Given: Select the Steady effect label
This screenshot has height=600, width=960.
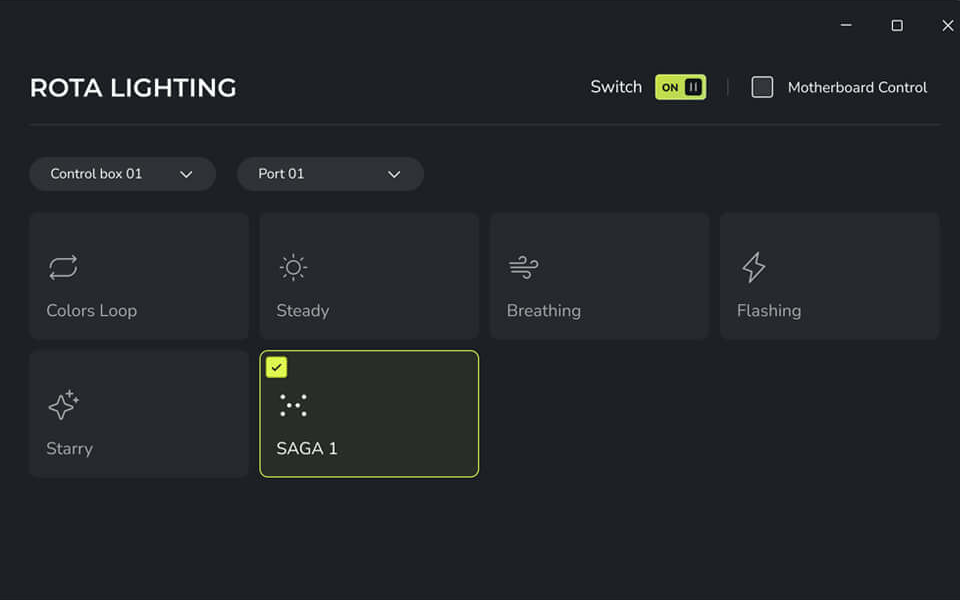Looking at the screenshot, I should pyautogui.click(x=302, y=310).
